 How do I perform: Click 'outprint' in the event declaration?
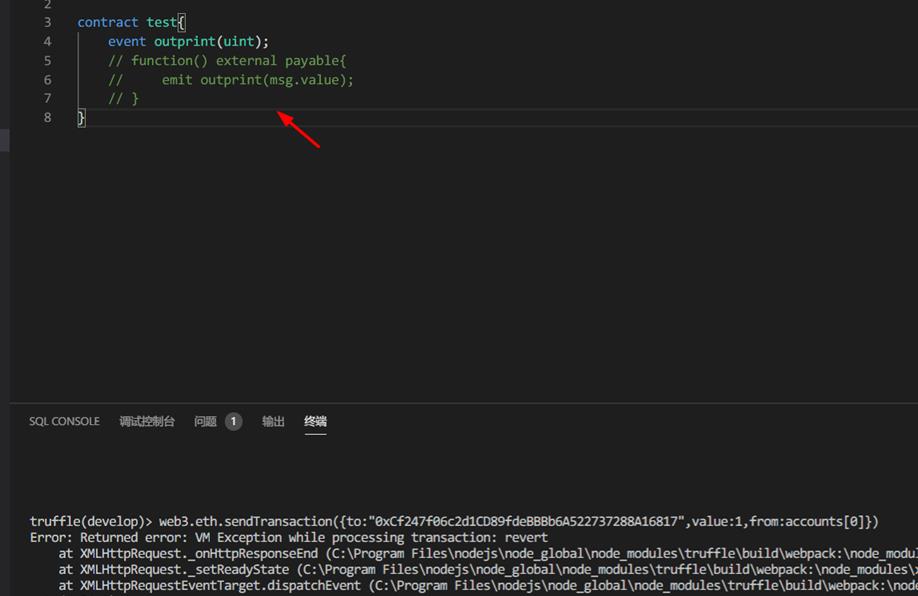[x=185, y=42]
